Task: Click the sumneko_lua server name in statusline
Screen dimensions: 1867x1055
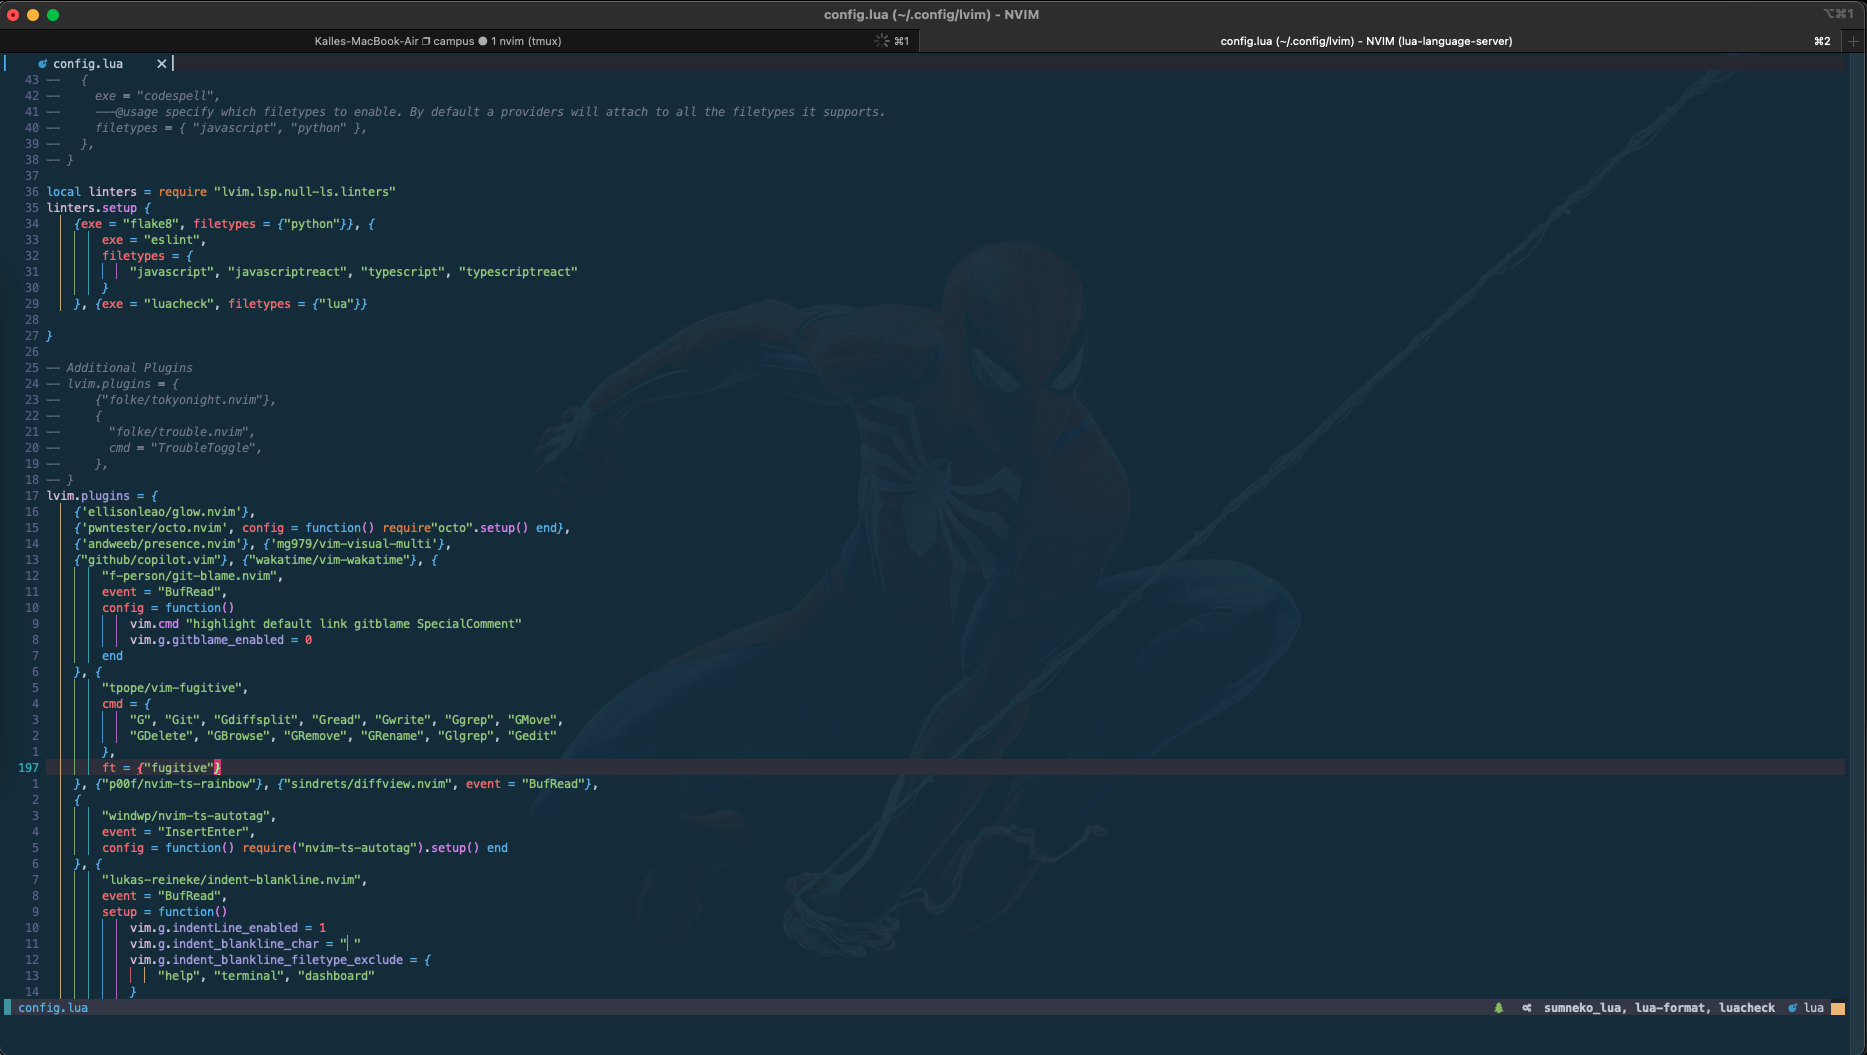Action: 1585,1008
